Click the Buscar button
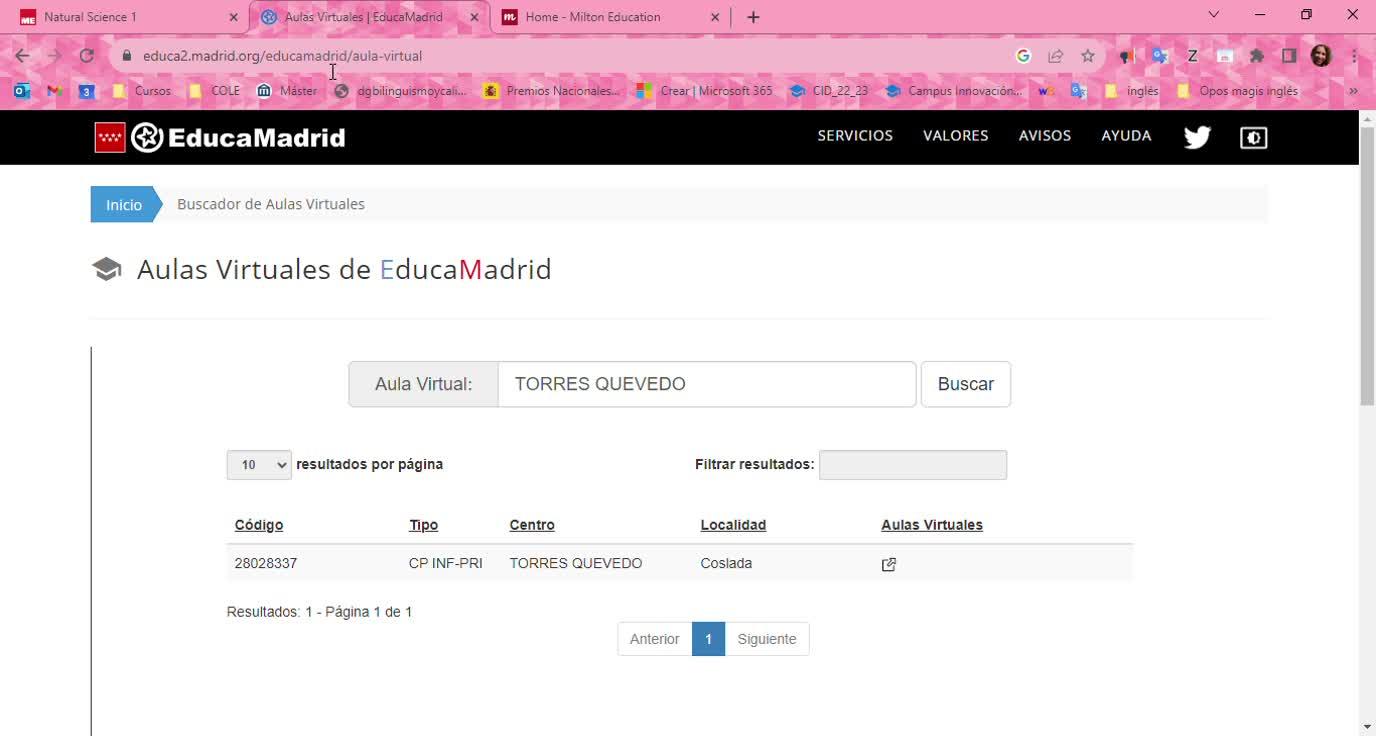The image size is (1376, 736). 966,384
